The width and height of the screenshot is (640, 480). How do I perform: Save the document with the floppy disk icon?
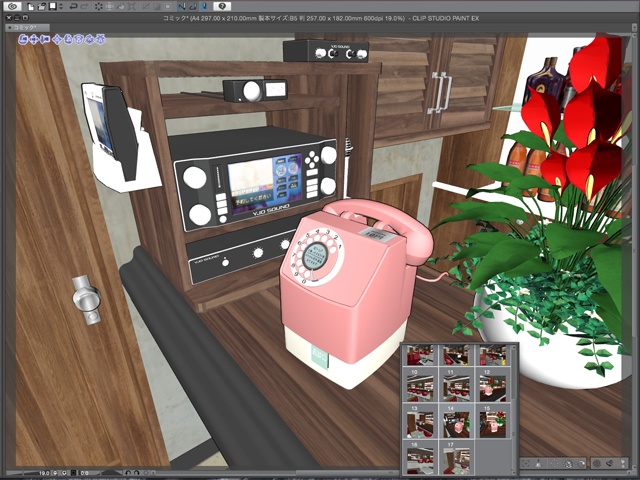pos(53,7)
